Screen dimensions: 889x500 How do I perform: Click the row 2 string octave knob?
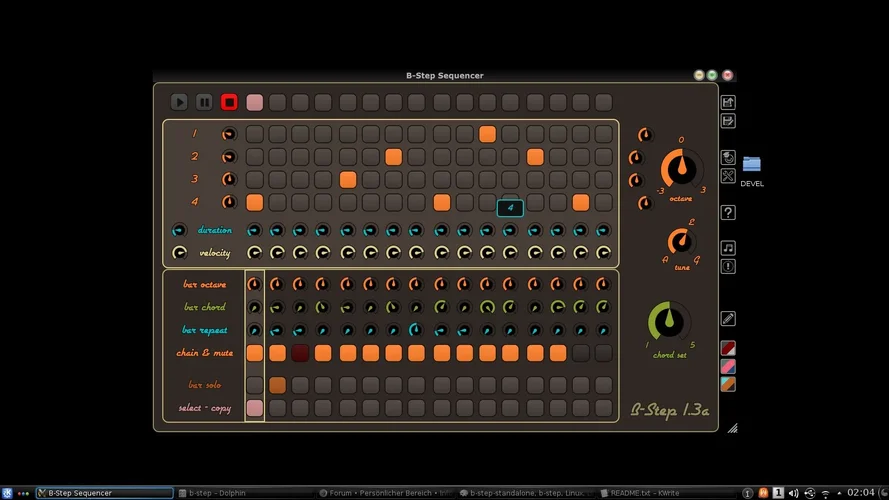click(x=636, y=158)
